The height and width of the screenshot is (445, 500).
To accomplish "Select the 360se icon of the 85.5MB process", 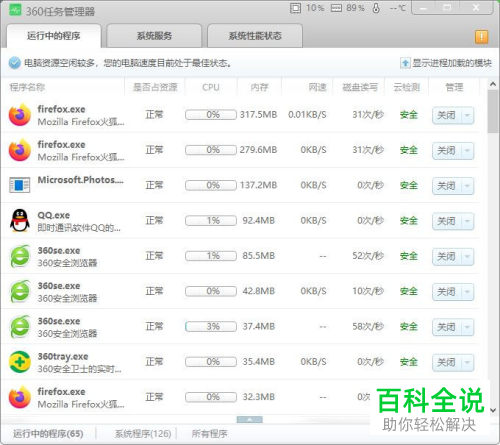I will point(20,256).
